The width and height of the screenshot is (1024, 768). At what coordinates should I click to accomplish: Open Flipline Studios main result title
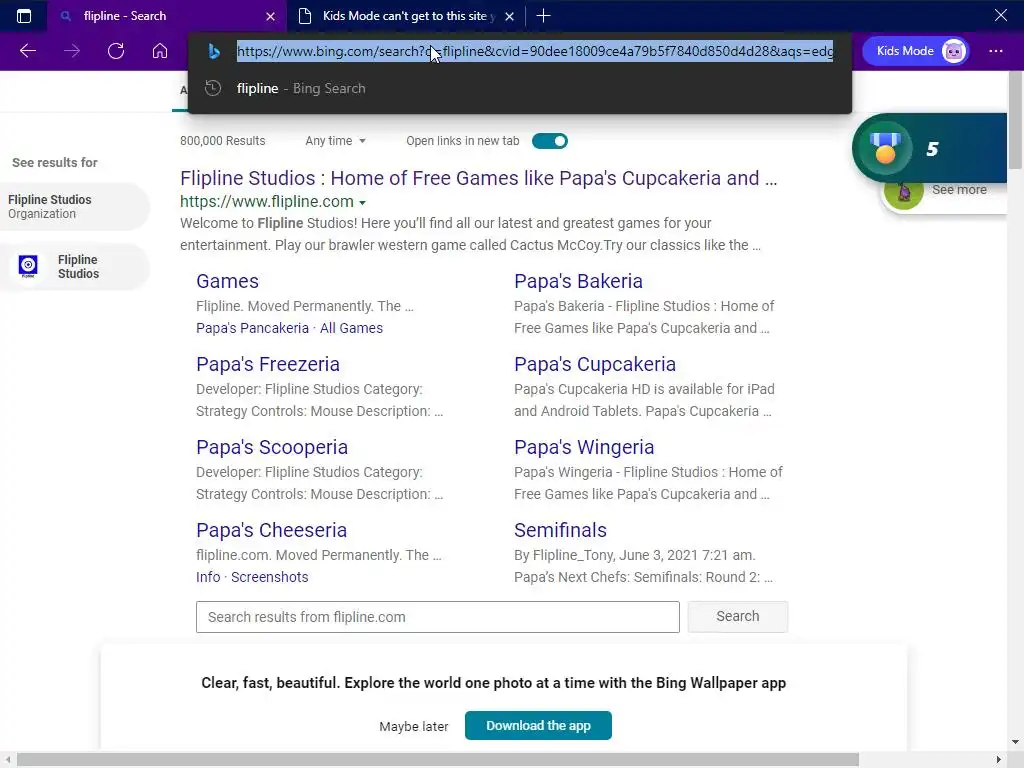pos(478,178)
